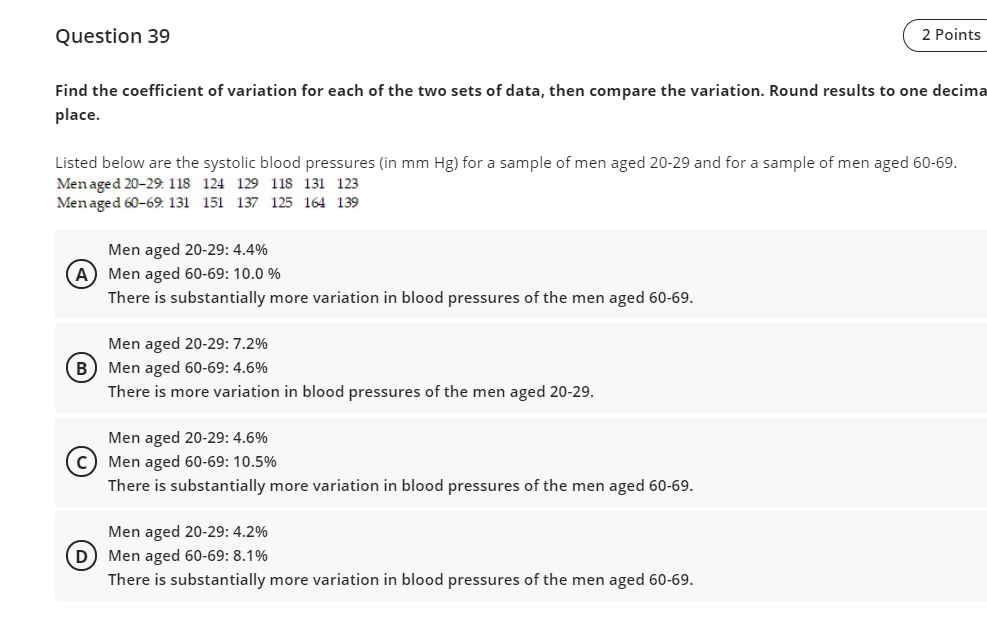987x630 pixels.
Task: Click answer C conclusion about men aged 60-69
Action: [x=401, y=485]
